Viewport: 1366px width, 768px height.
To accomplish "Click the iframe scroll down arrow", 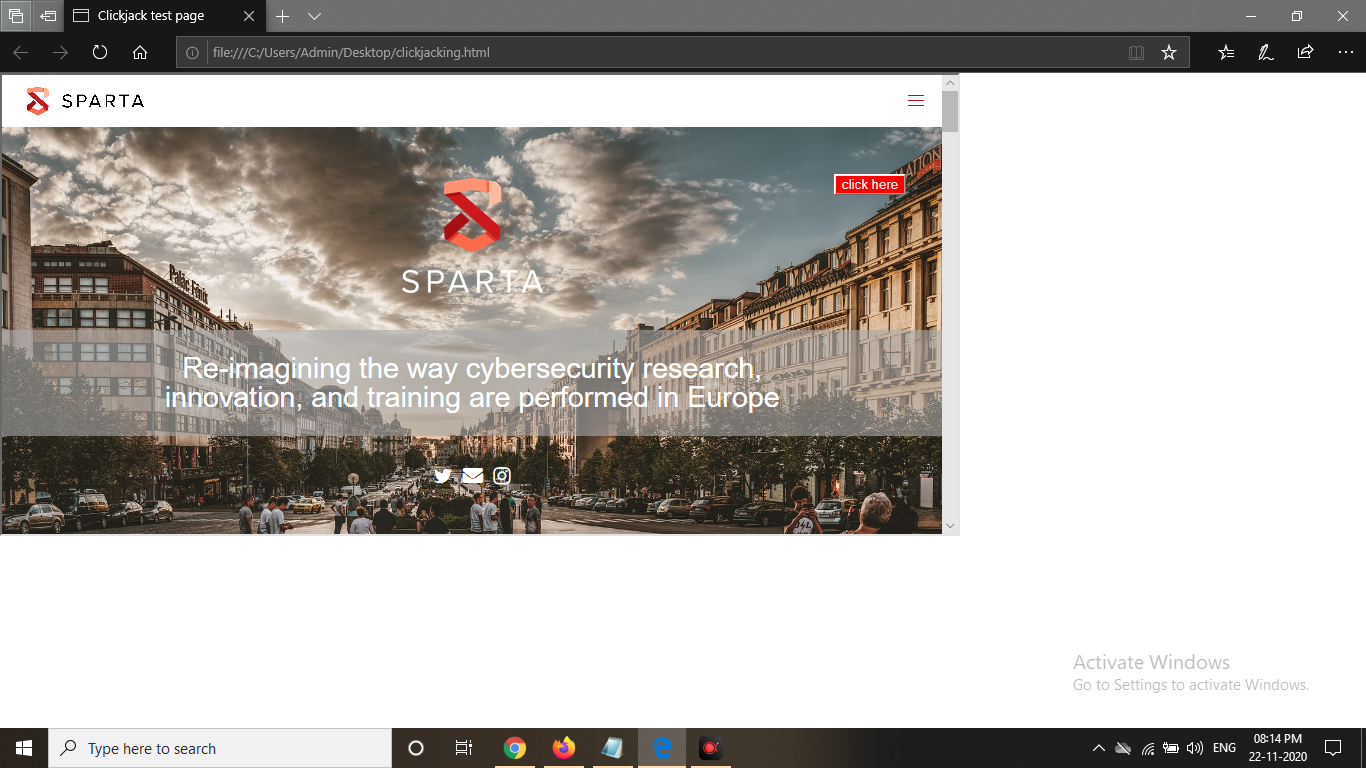I will point(950,525).
